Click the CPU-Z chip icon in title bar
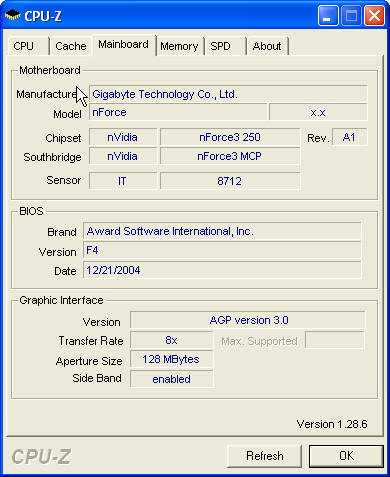 pos(12,16)
